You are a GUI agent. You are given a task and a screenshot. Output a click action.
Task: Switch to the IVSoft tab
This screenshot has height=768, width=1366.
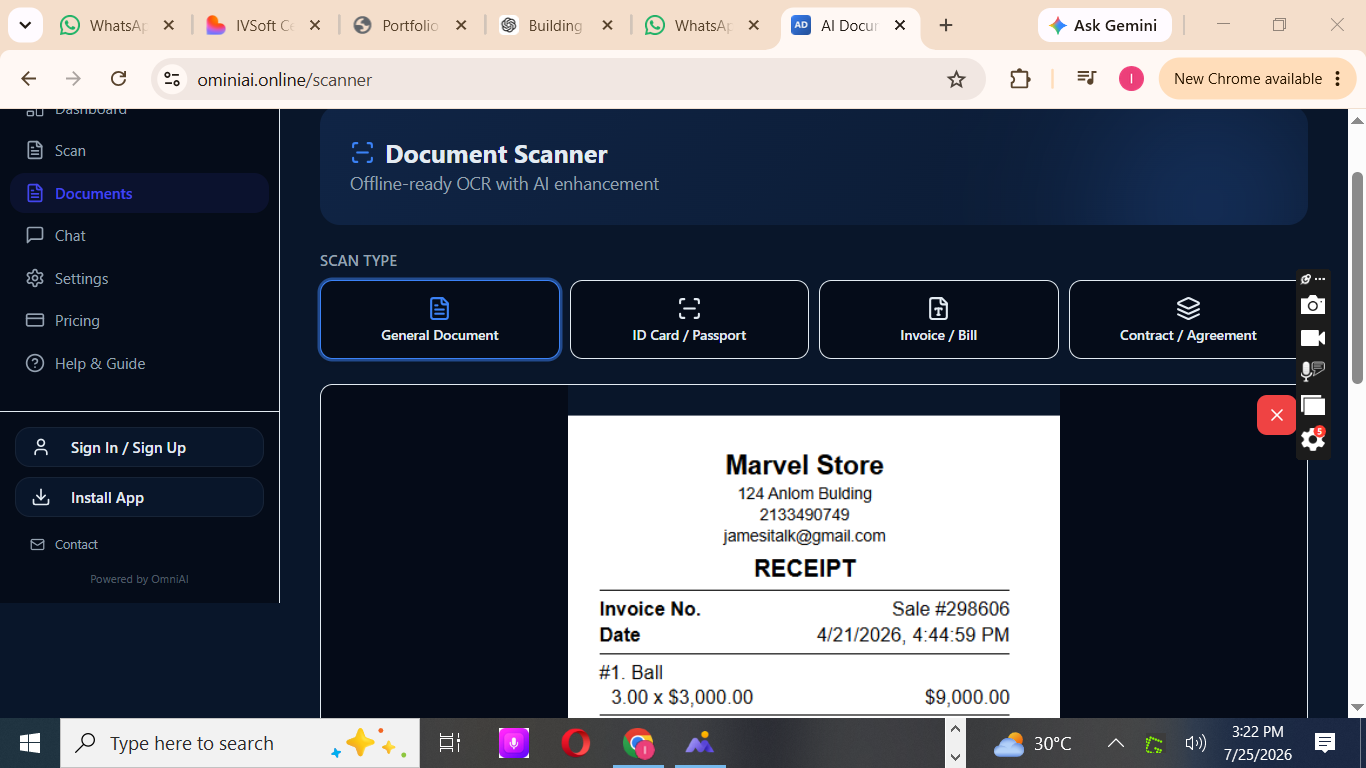click(x=264, y=25)
